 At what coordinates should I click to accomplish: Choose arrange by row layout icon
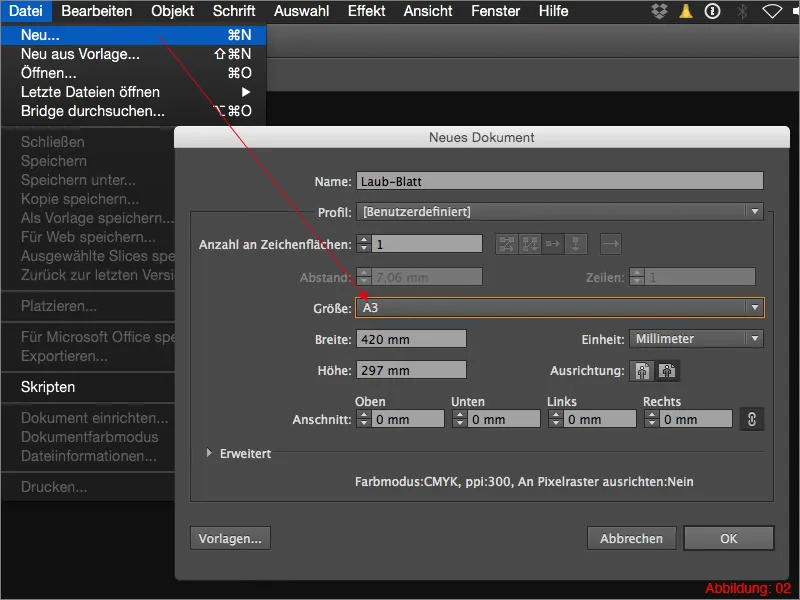[553, 244]
